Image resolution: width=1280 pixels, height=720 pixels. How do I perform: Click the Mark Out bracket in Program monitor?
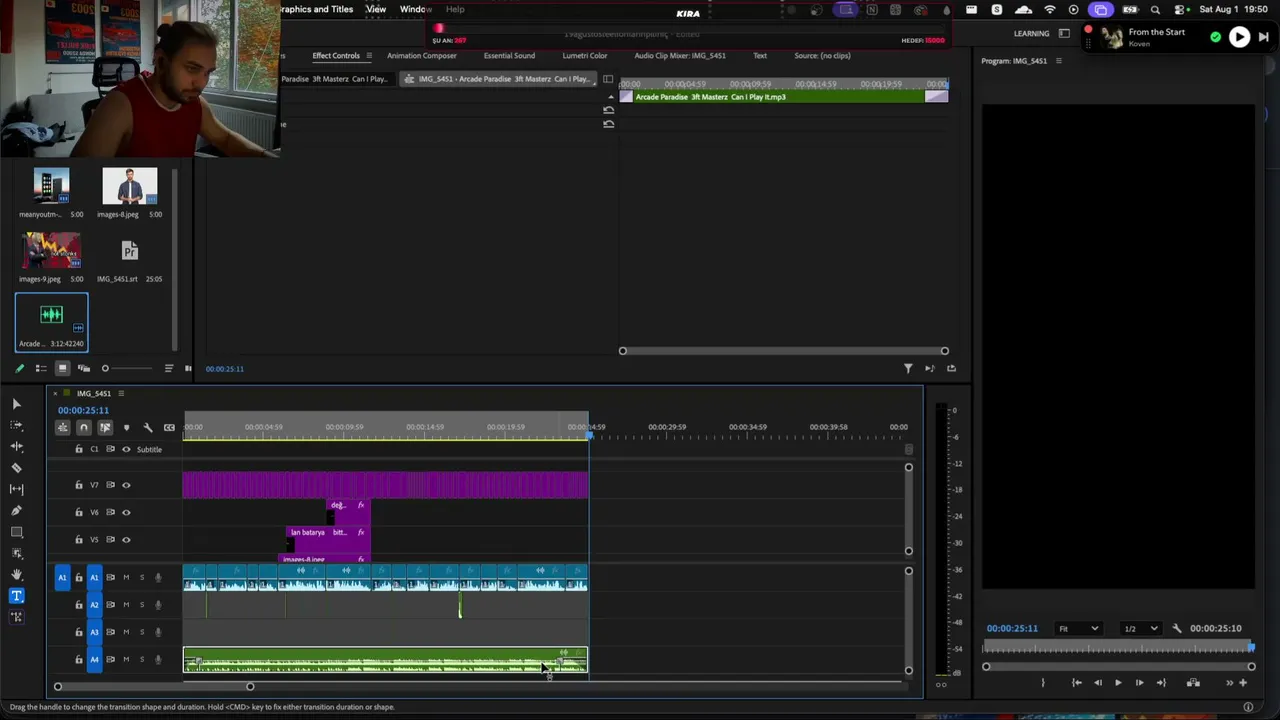click(1043, 683)
